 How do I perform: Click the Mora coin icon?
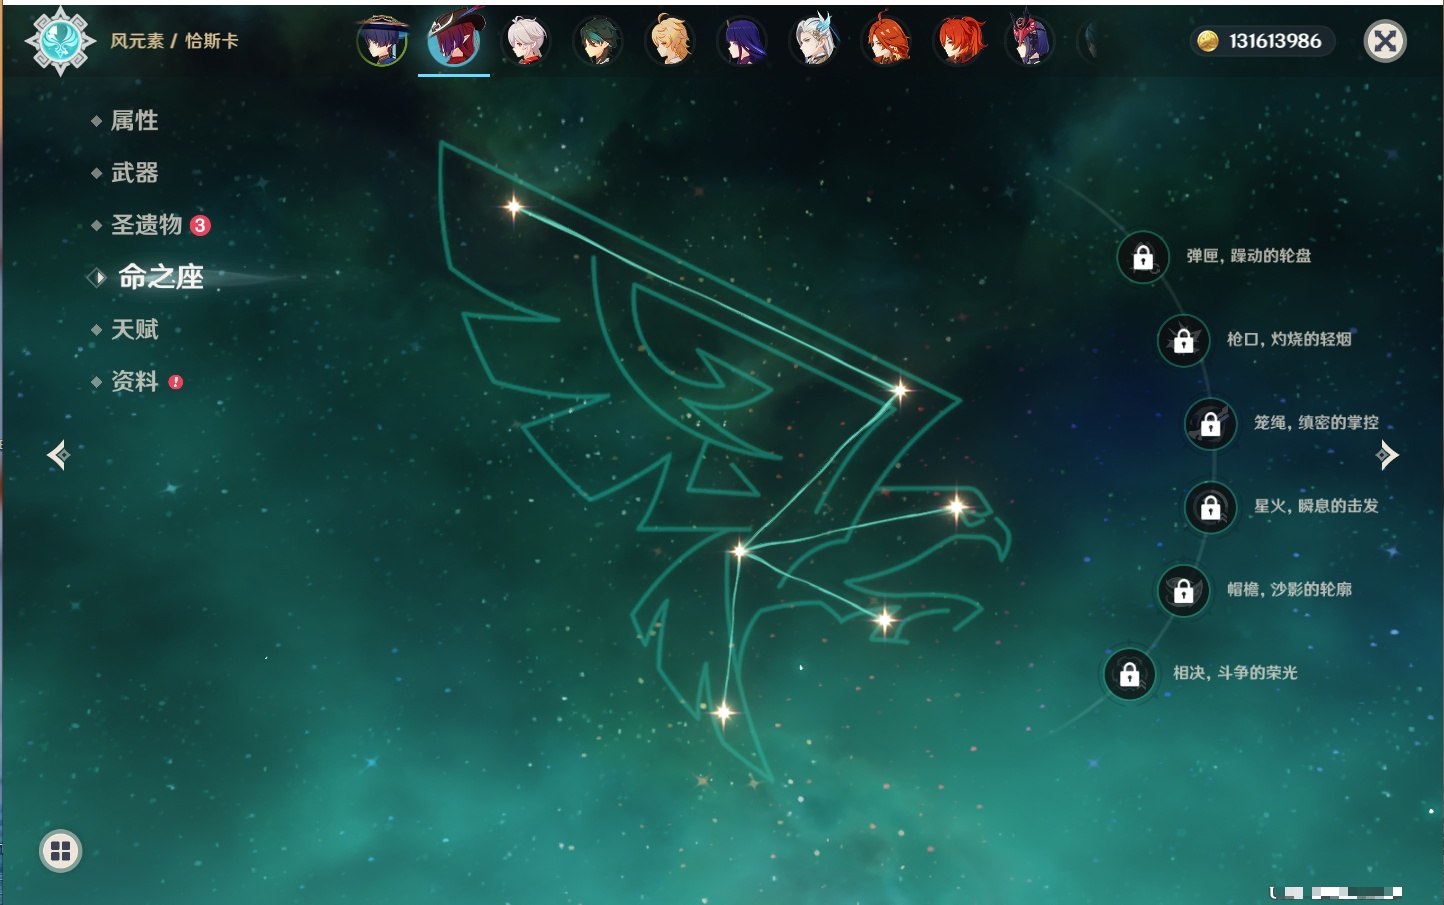1208,41
